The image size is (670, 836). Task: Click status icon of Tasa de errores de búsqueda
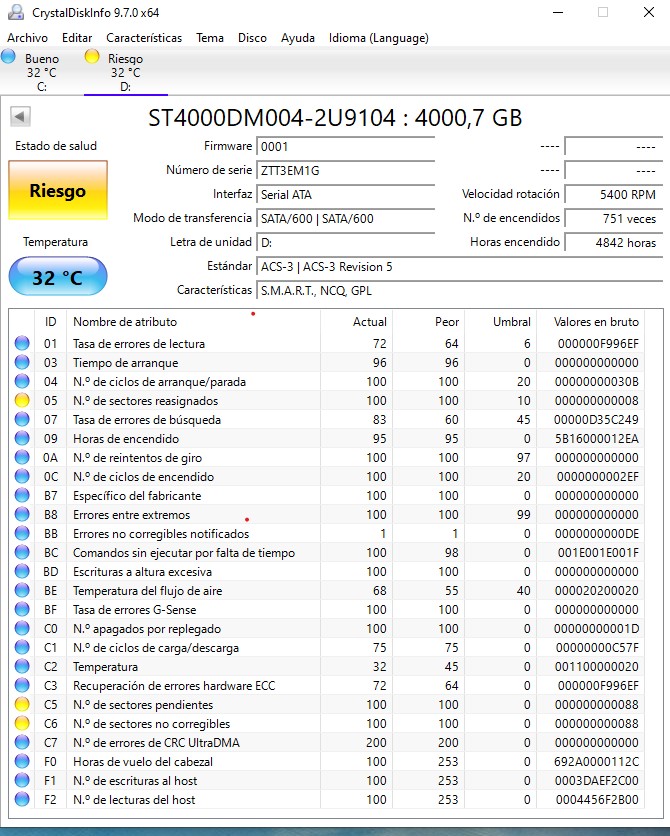[22, 420]
